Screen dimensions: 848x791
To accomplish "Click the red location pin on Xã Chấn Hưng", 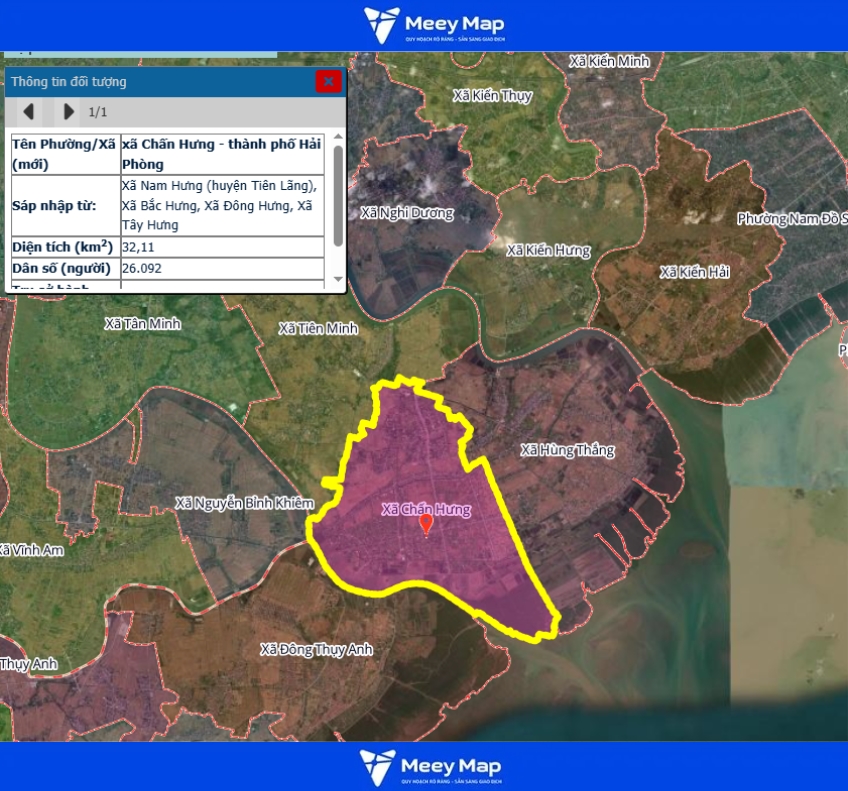I will tap(426, 523).
